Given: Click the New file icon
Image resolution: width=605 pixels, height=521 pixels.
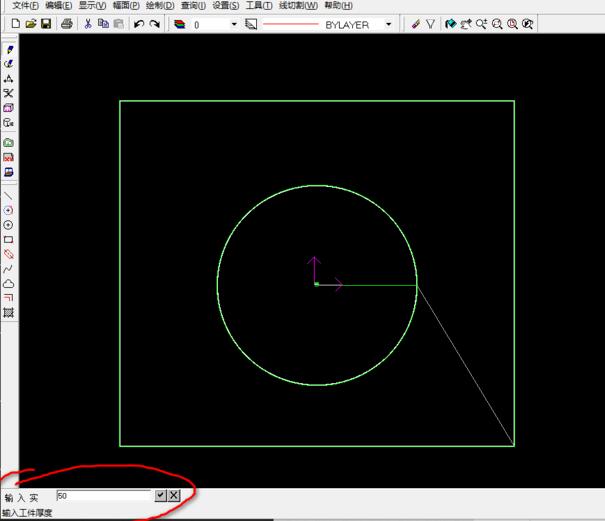Looking at the screenshot, I should [15, 24].
